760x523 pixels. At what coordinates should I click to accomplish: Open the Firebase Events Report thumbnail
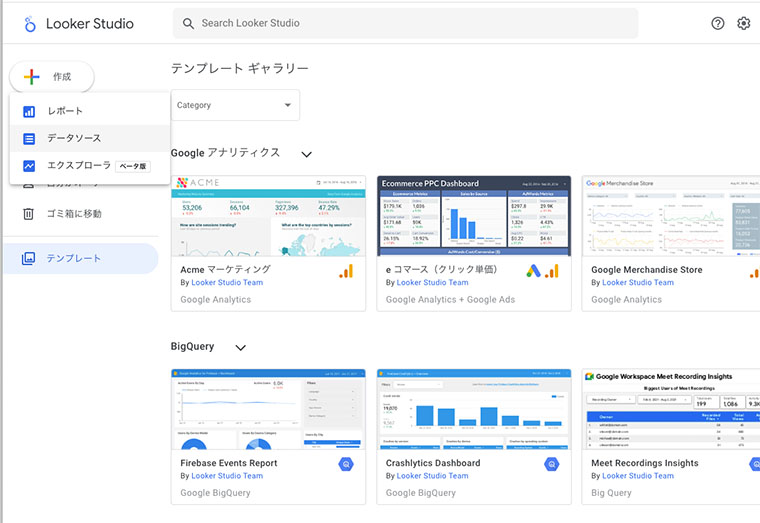coord(269,410)
